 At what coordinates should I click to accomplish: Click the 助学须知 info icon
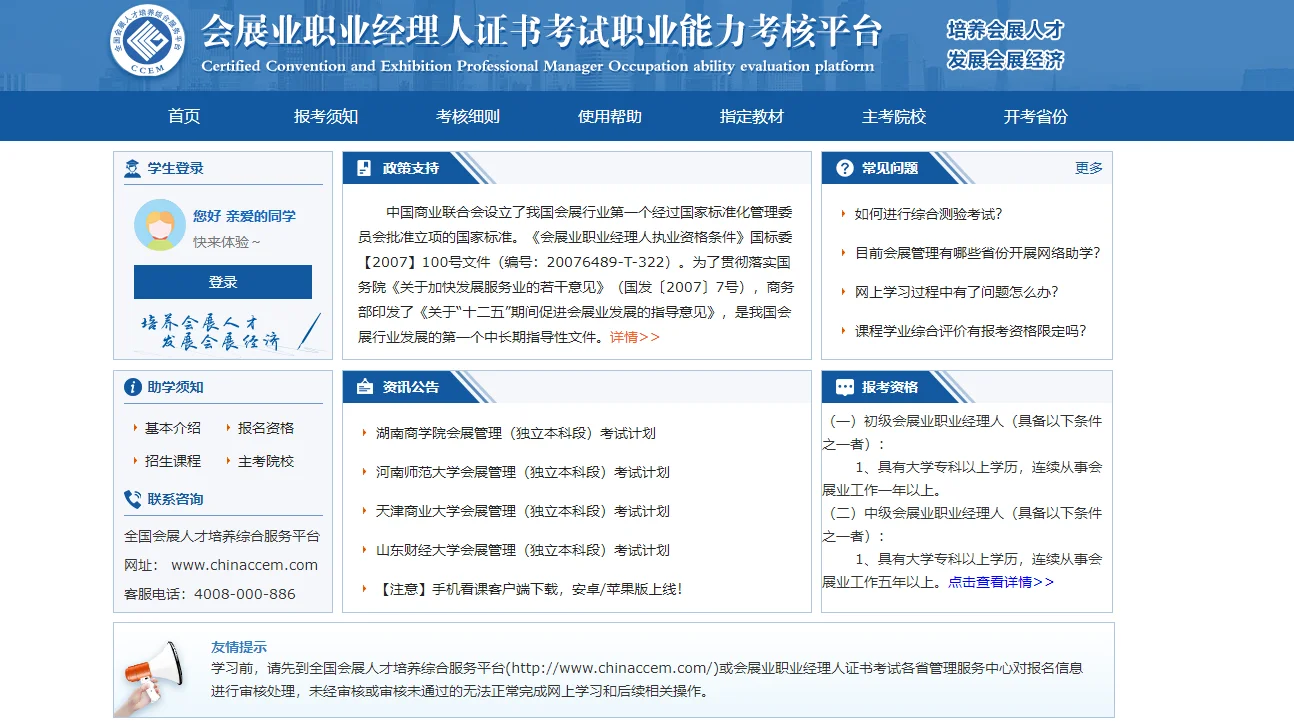pos(131,386)
